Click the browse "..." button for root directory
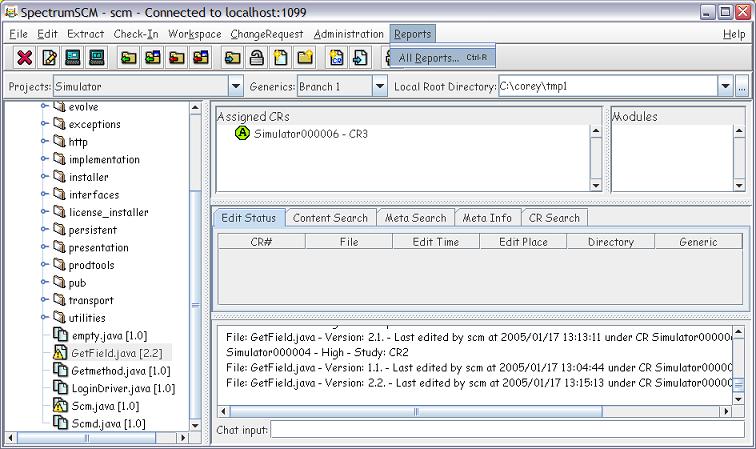The height and width of the screenshot is (449, 756). 742,86
